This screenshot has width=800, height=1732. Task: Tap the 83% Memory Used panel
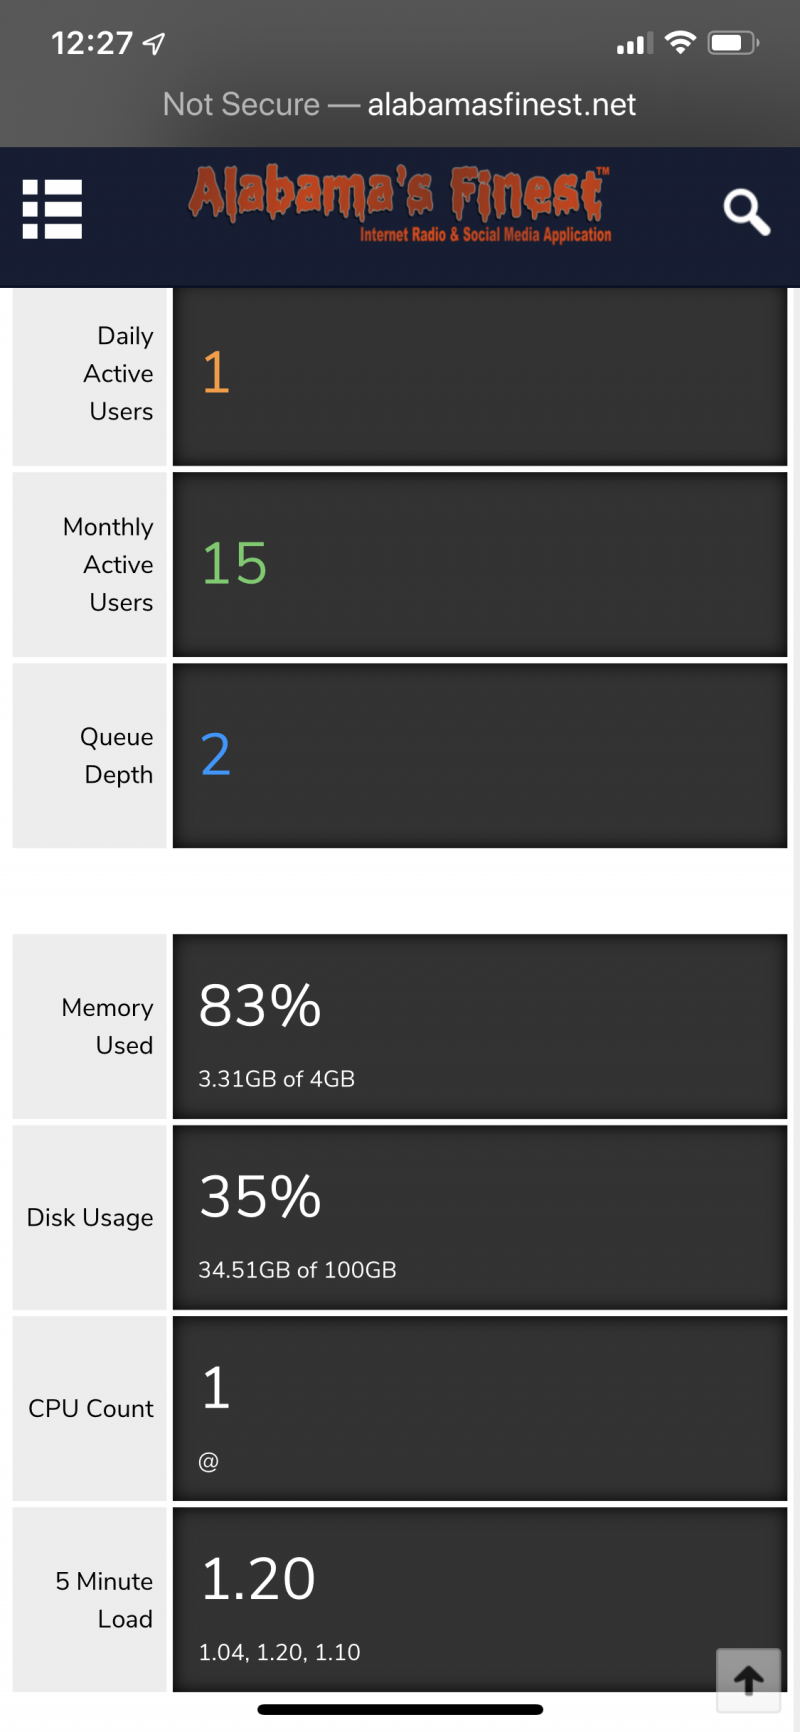point(480,1026)
